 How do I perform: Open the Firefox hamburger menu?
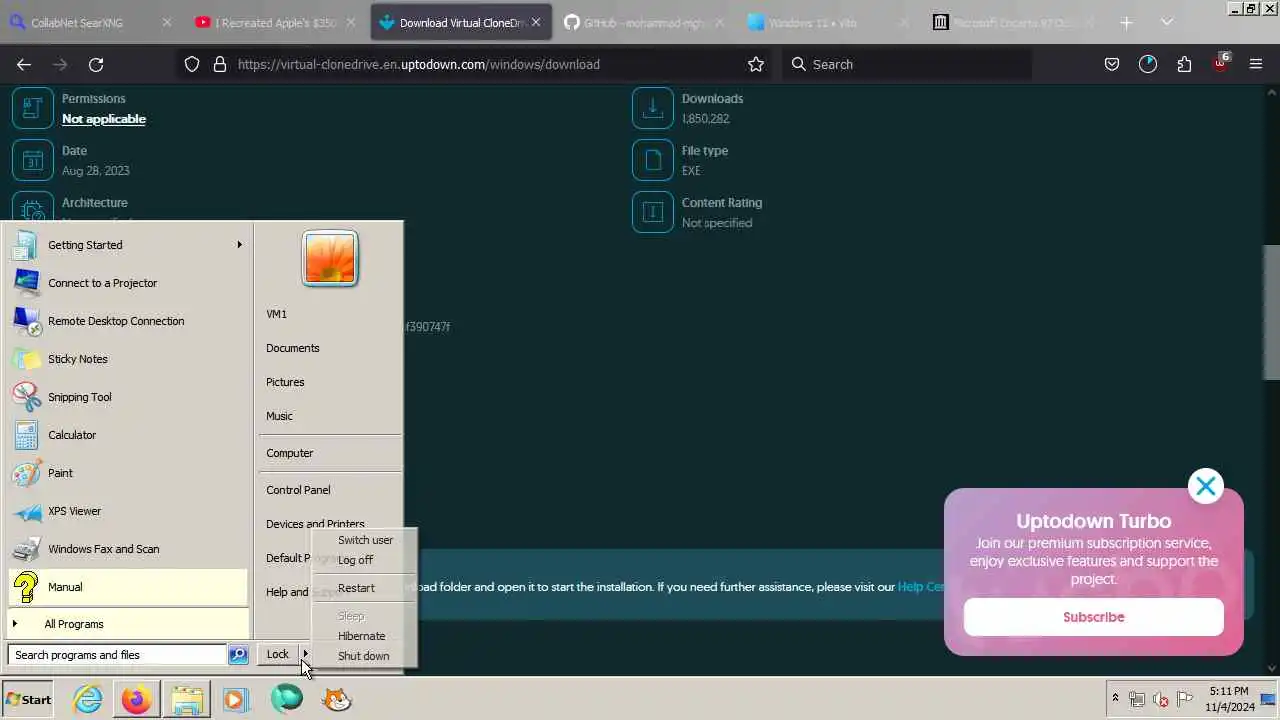pyautogui.click(x=1256, y=64)
